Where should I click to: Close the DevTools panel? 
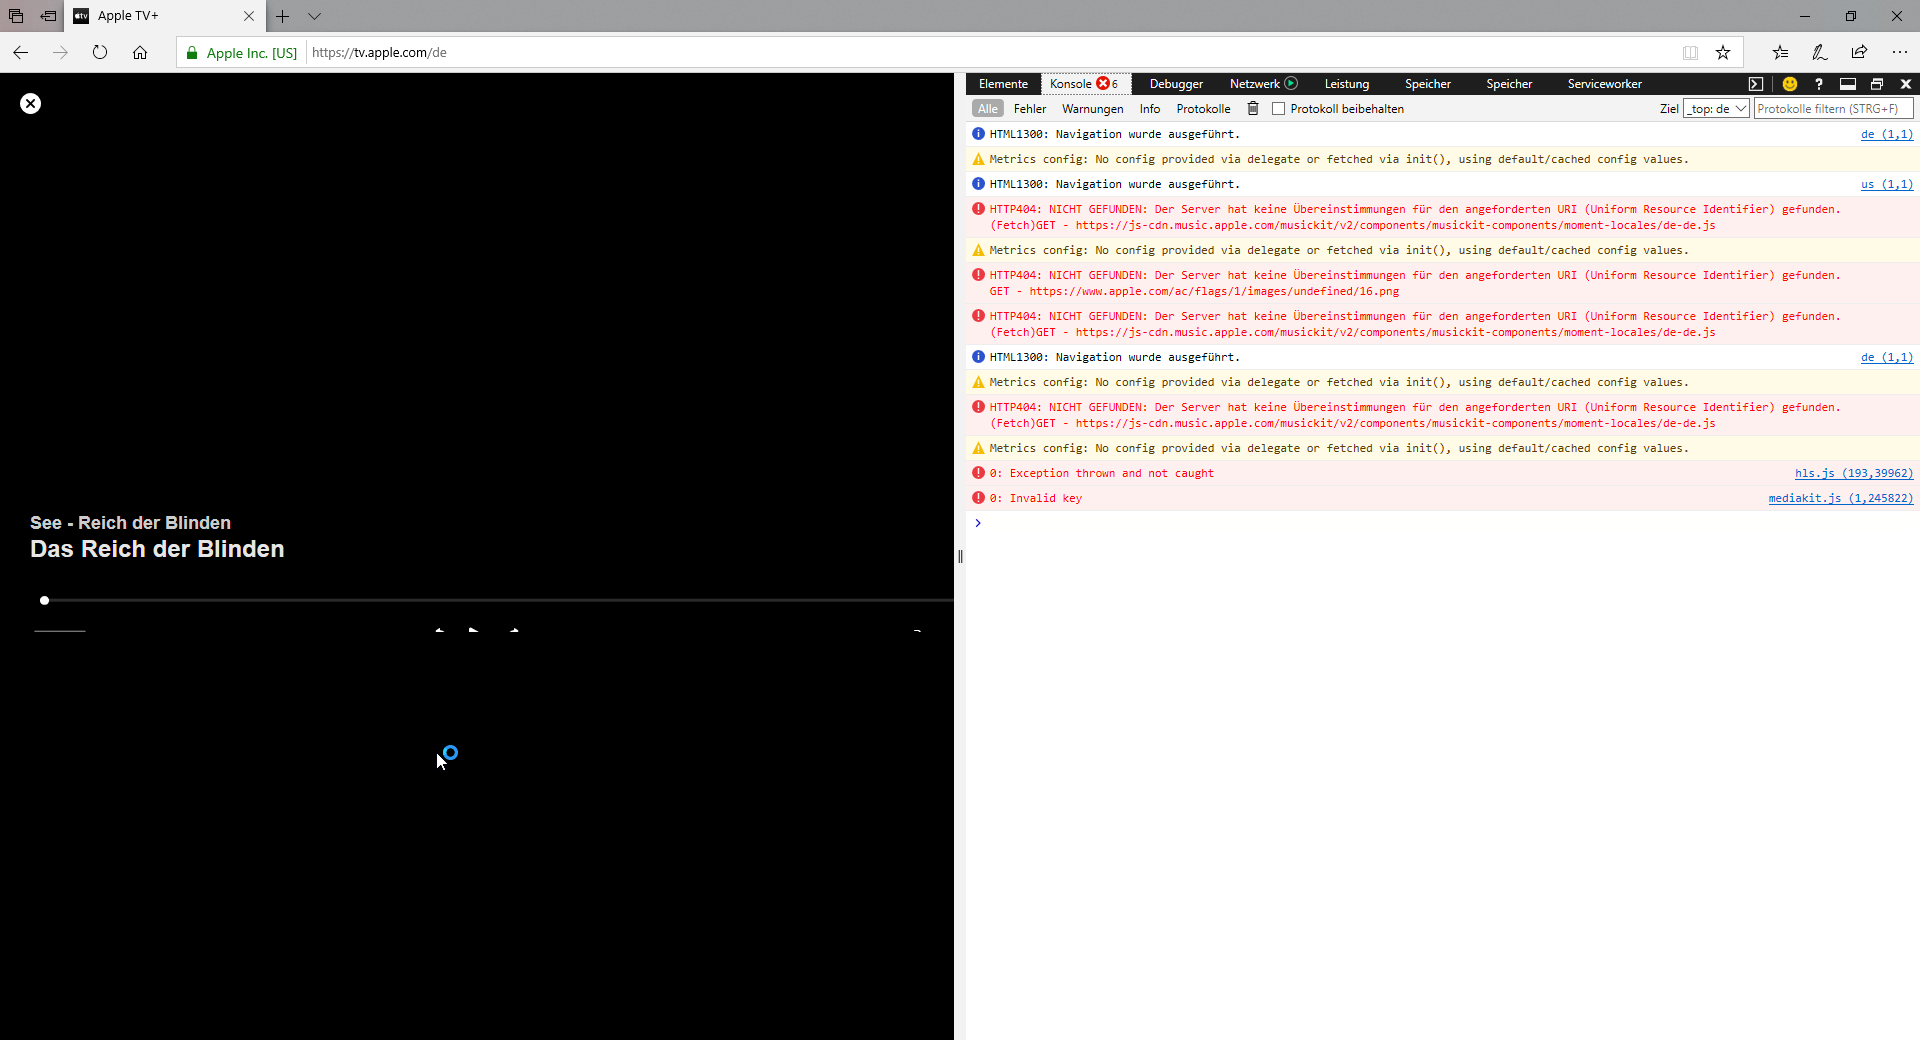pos(1906,84)
